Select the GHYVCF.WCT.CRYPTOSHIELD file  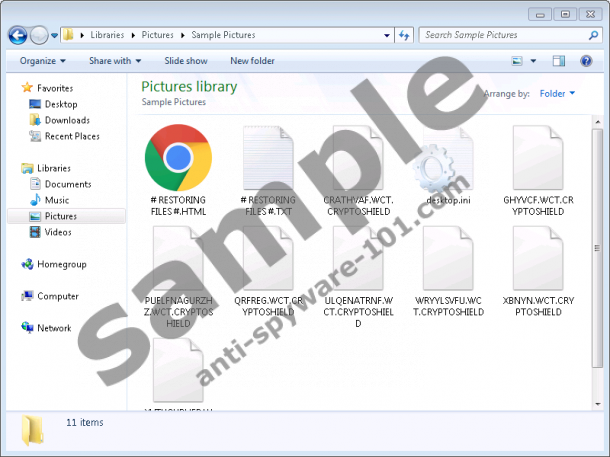[x=538, y=160]
